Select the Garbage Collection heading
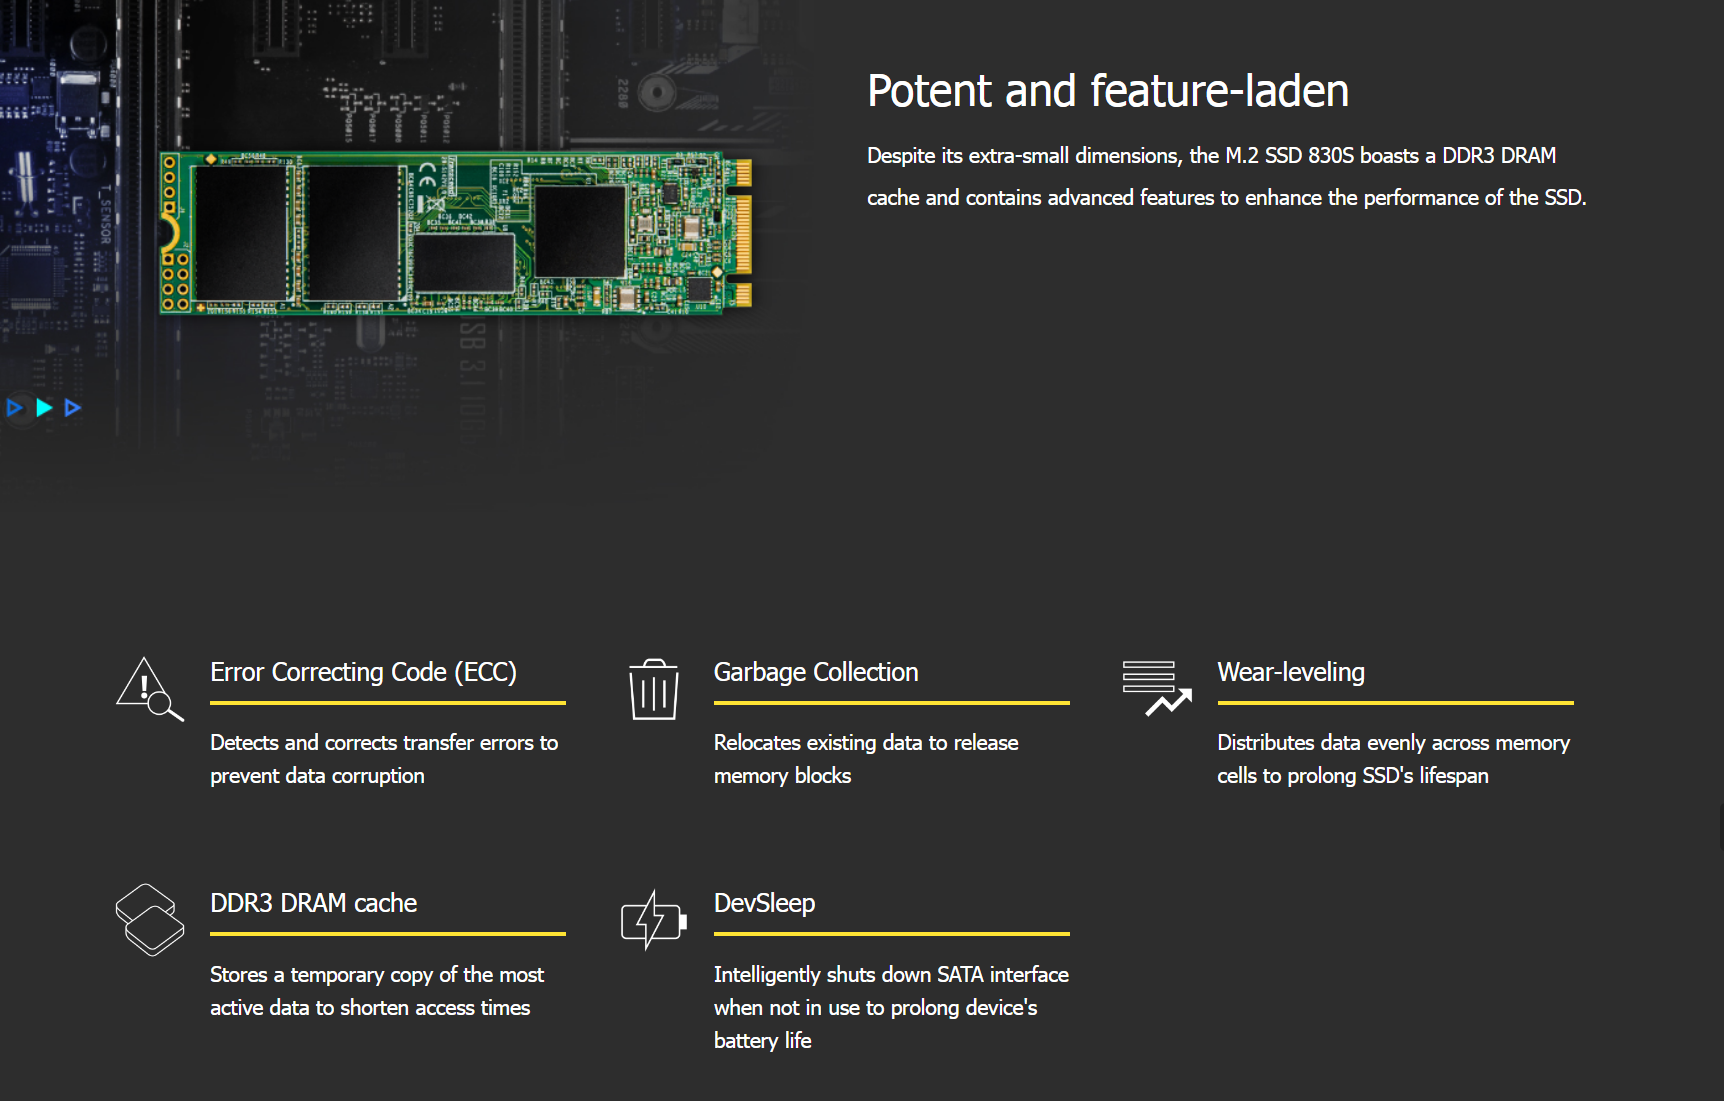The width and height of the screenshot is (1724, 1101). 815,672
